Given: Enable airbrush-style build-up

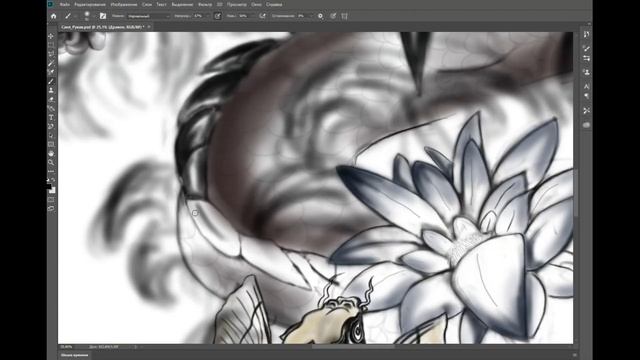Looking at the screenshot, I should 262,16.
